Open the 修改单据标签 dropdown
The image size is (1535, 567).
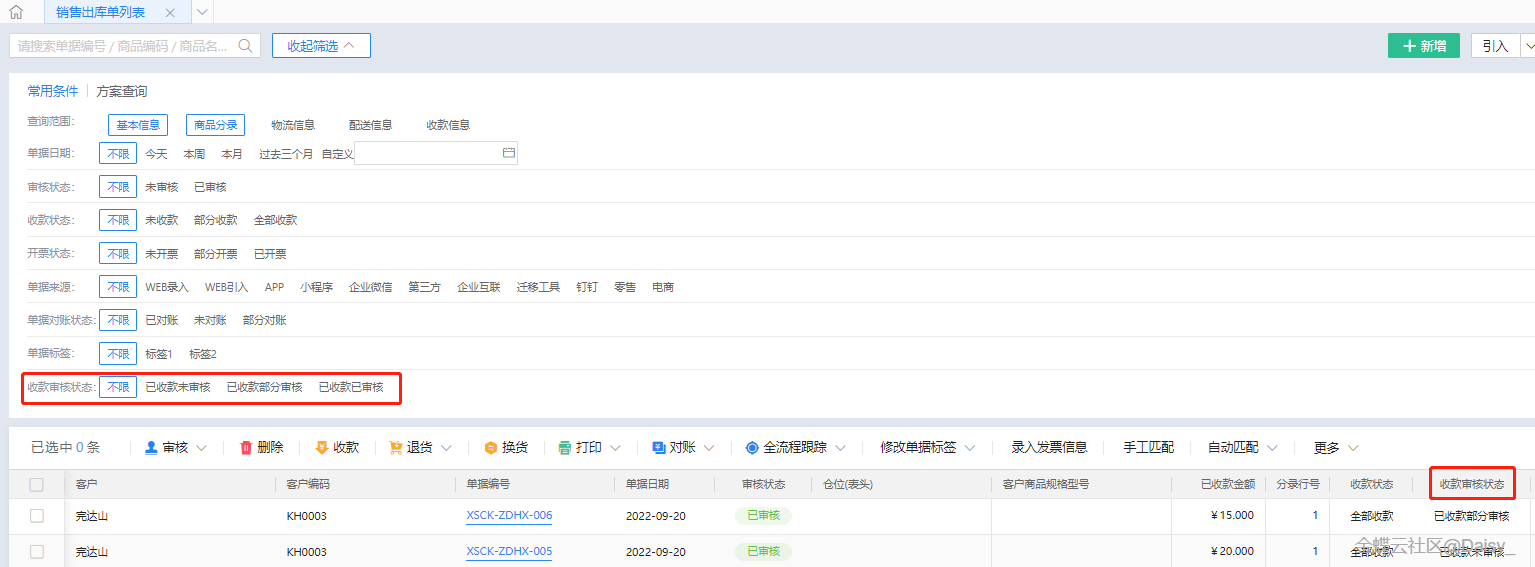(x=927, y=447)
